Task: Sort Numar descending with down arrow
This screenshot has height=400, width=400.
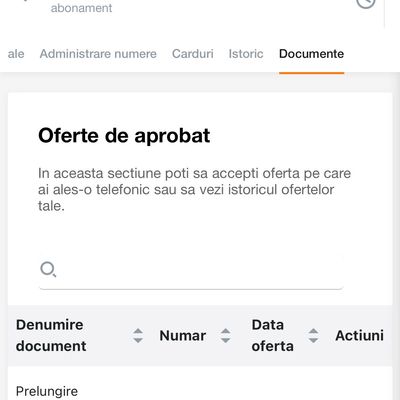Action: [226, 340]
